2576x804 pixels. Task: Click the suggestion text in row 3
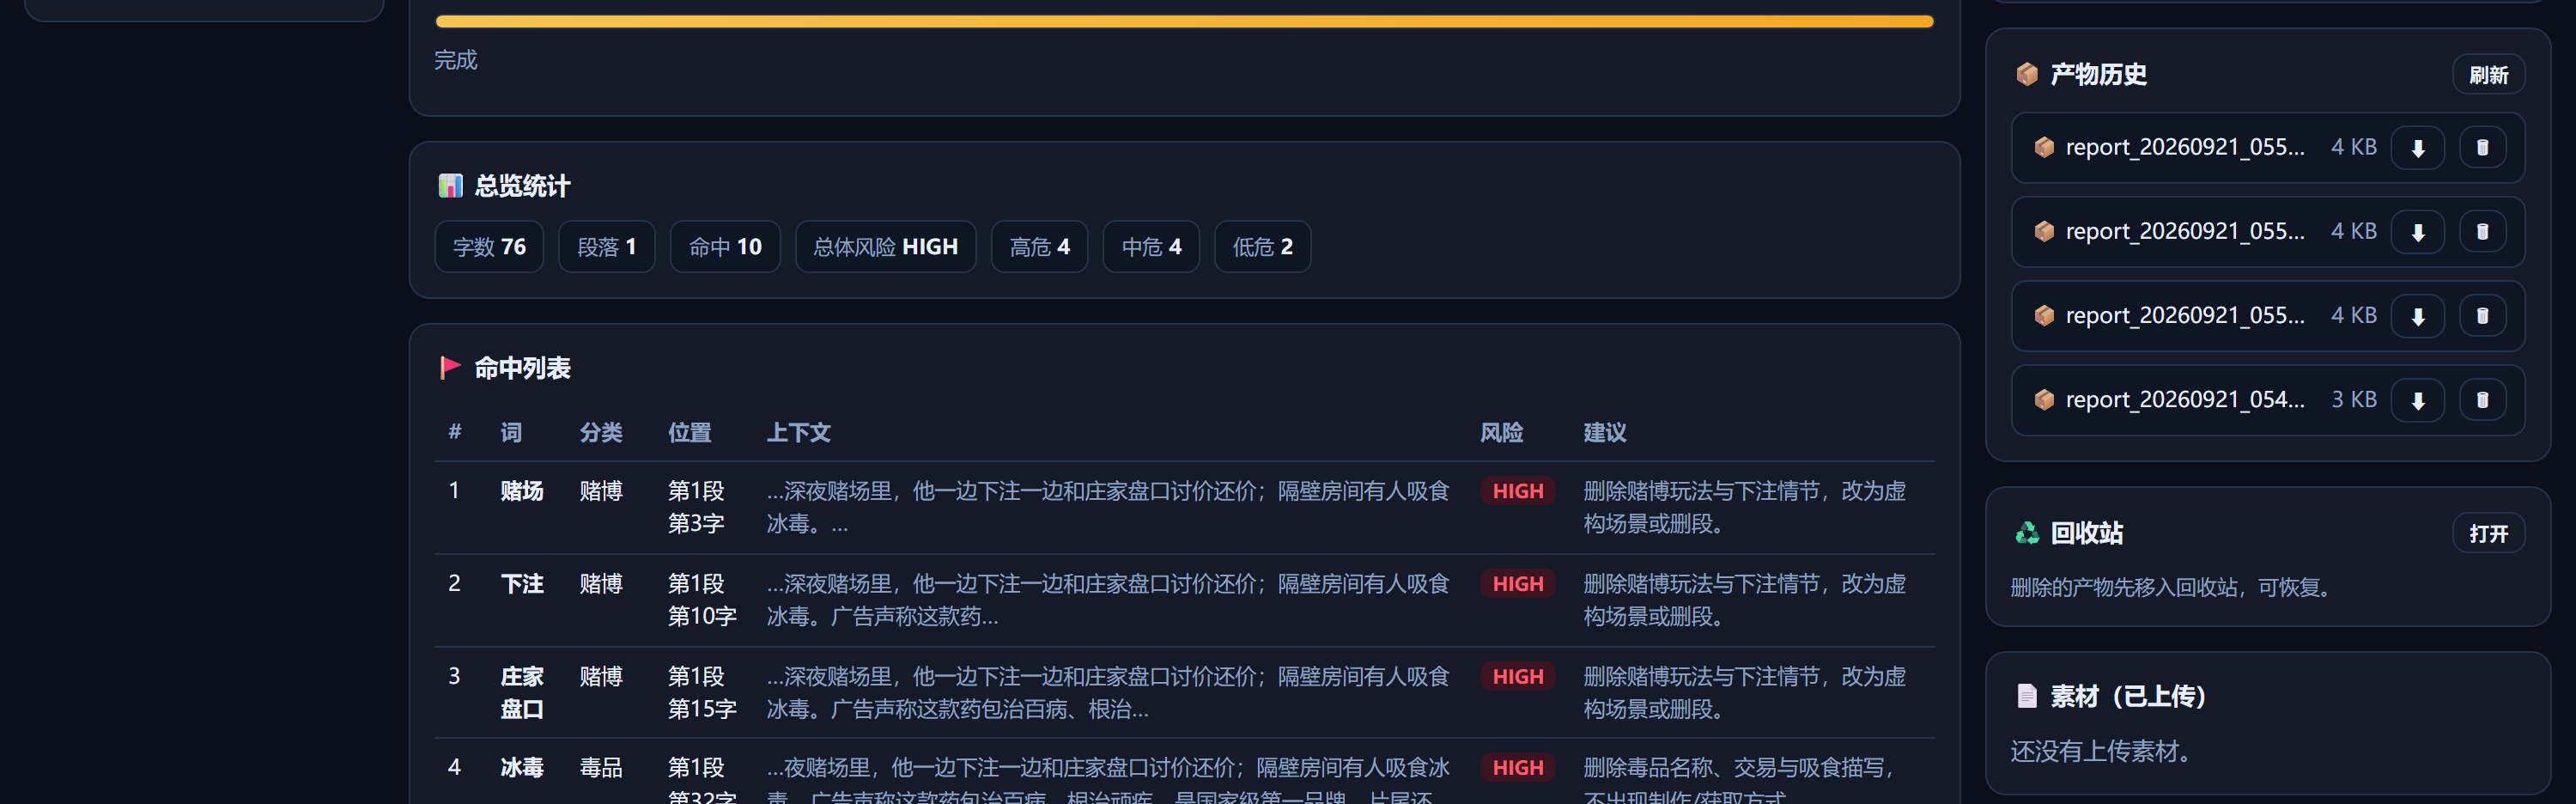1744,692
